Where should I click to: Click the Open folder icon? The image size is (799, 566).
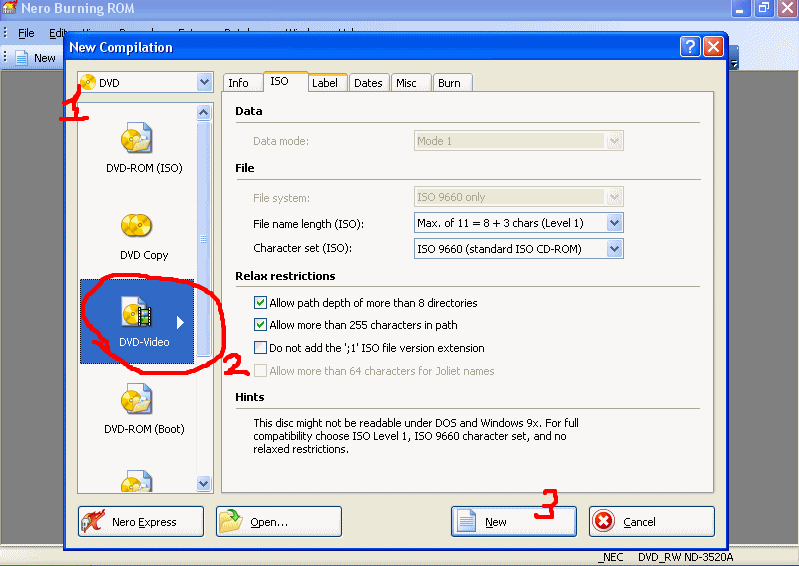click(231, 521)
